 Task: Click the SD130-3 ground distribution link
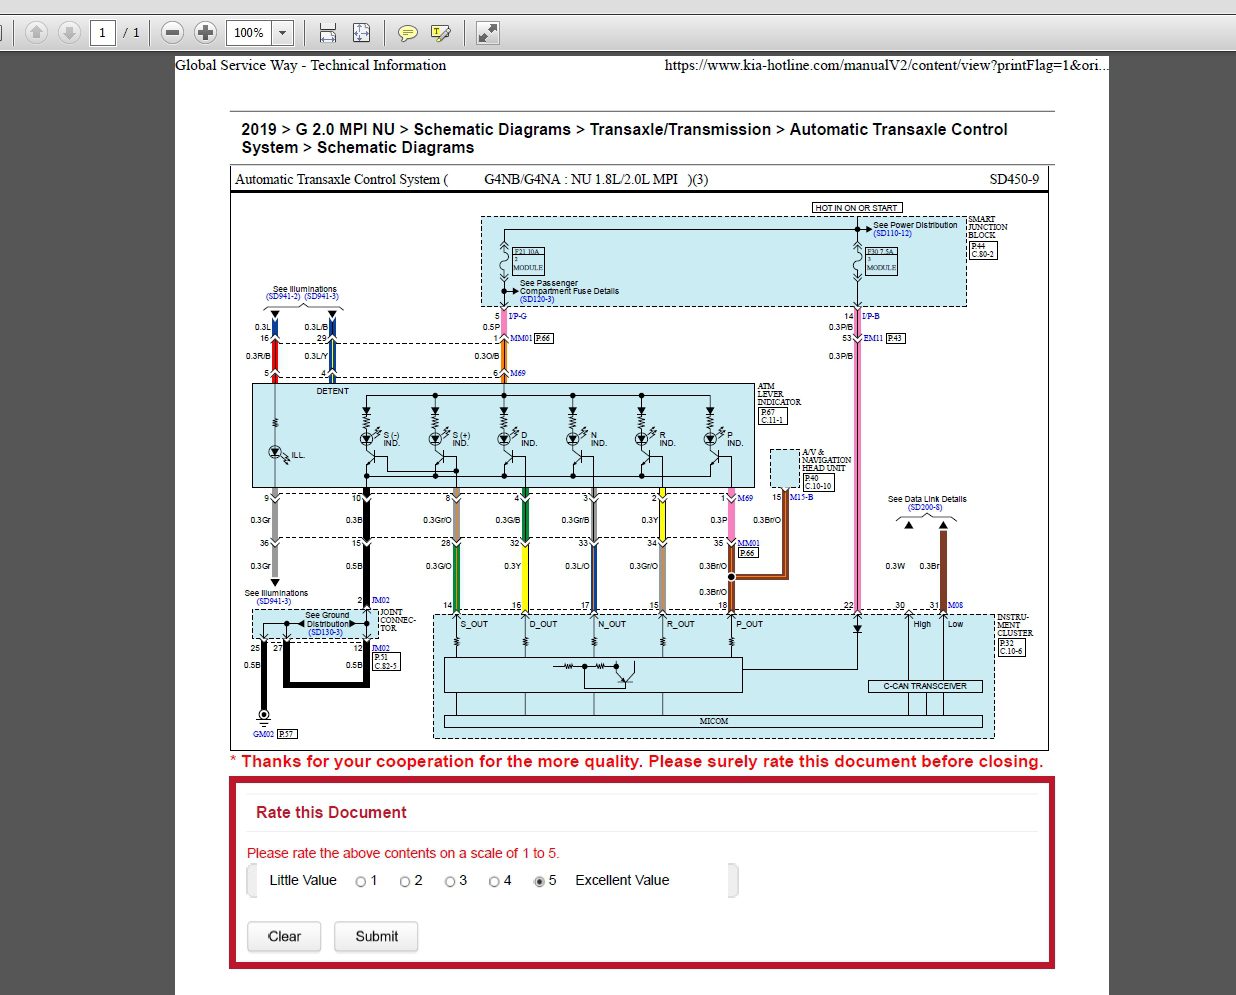click(326, 632)
